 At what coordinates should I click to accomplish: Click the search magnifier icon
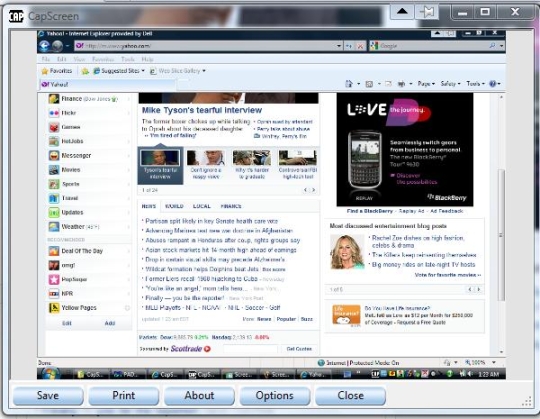(x=492, y=45)
